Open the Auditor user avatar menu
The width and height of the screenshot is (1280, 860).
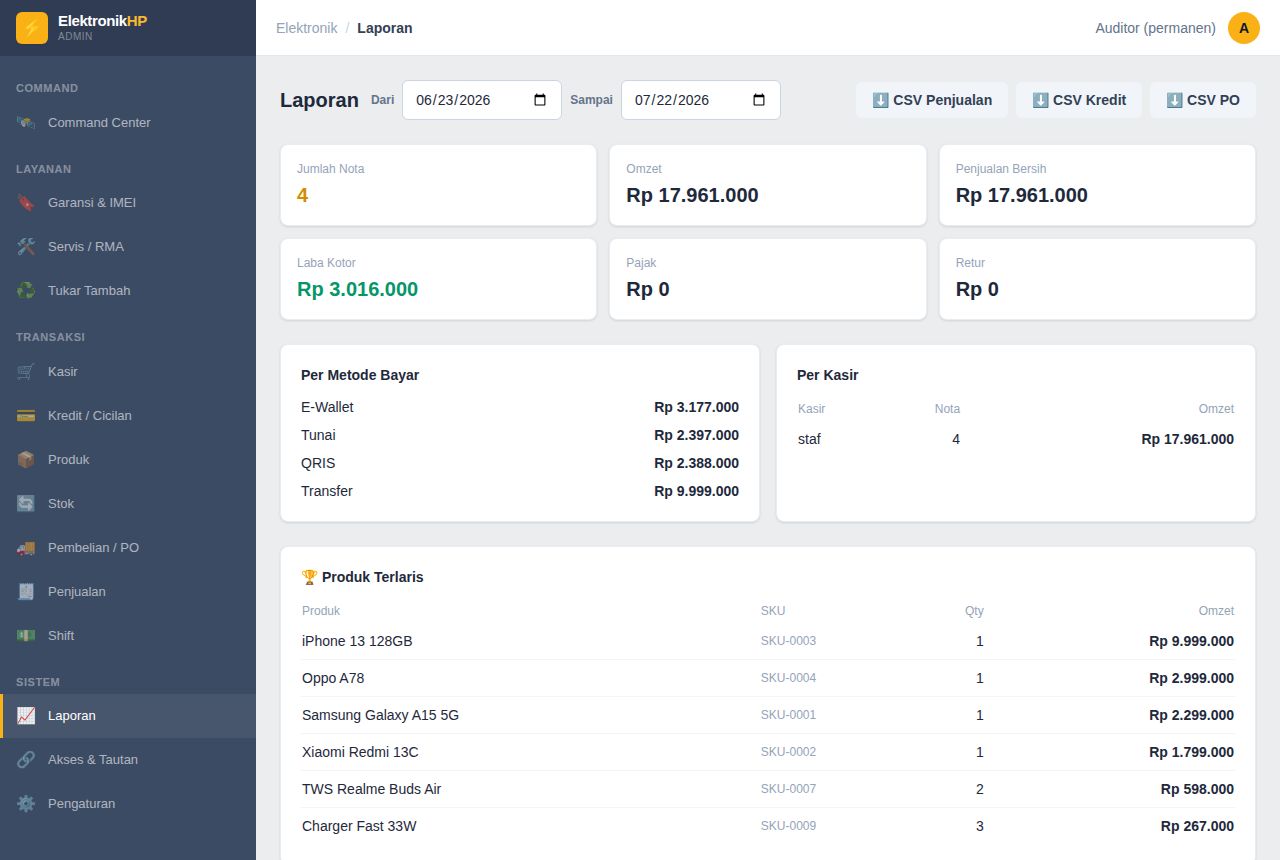(1244, 28)
